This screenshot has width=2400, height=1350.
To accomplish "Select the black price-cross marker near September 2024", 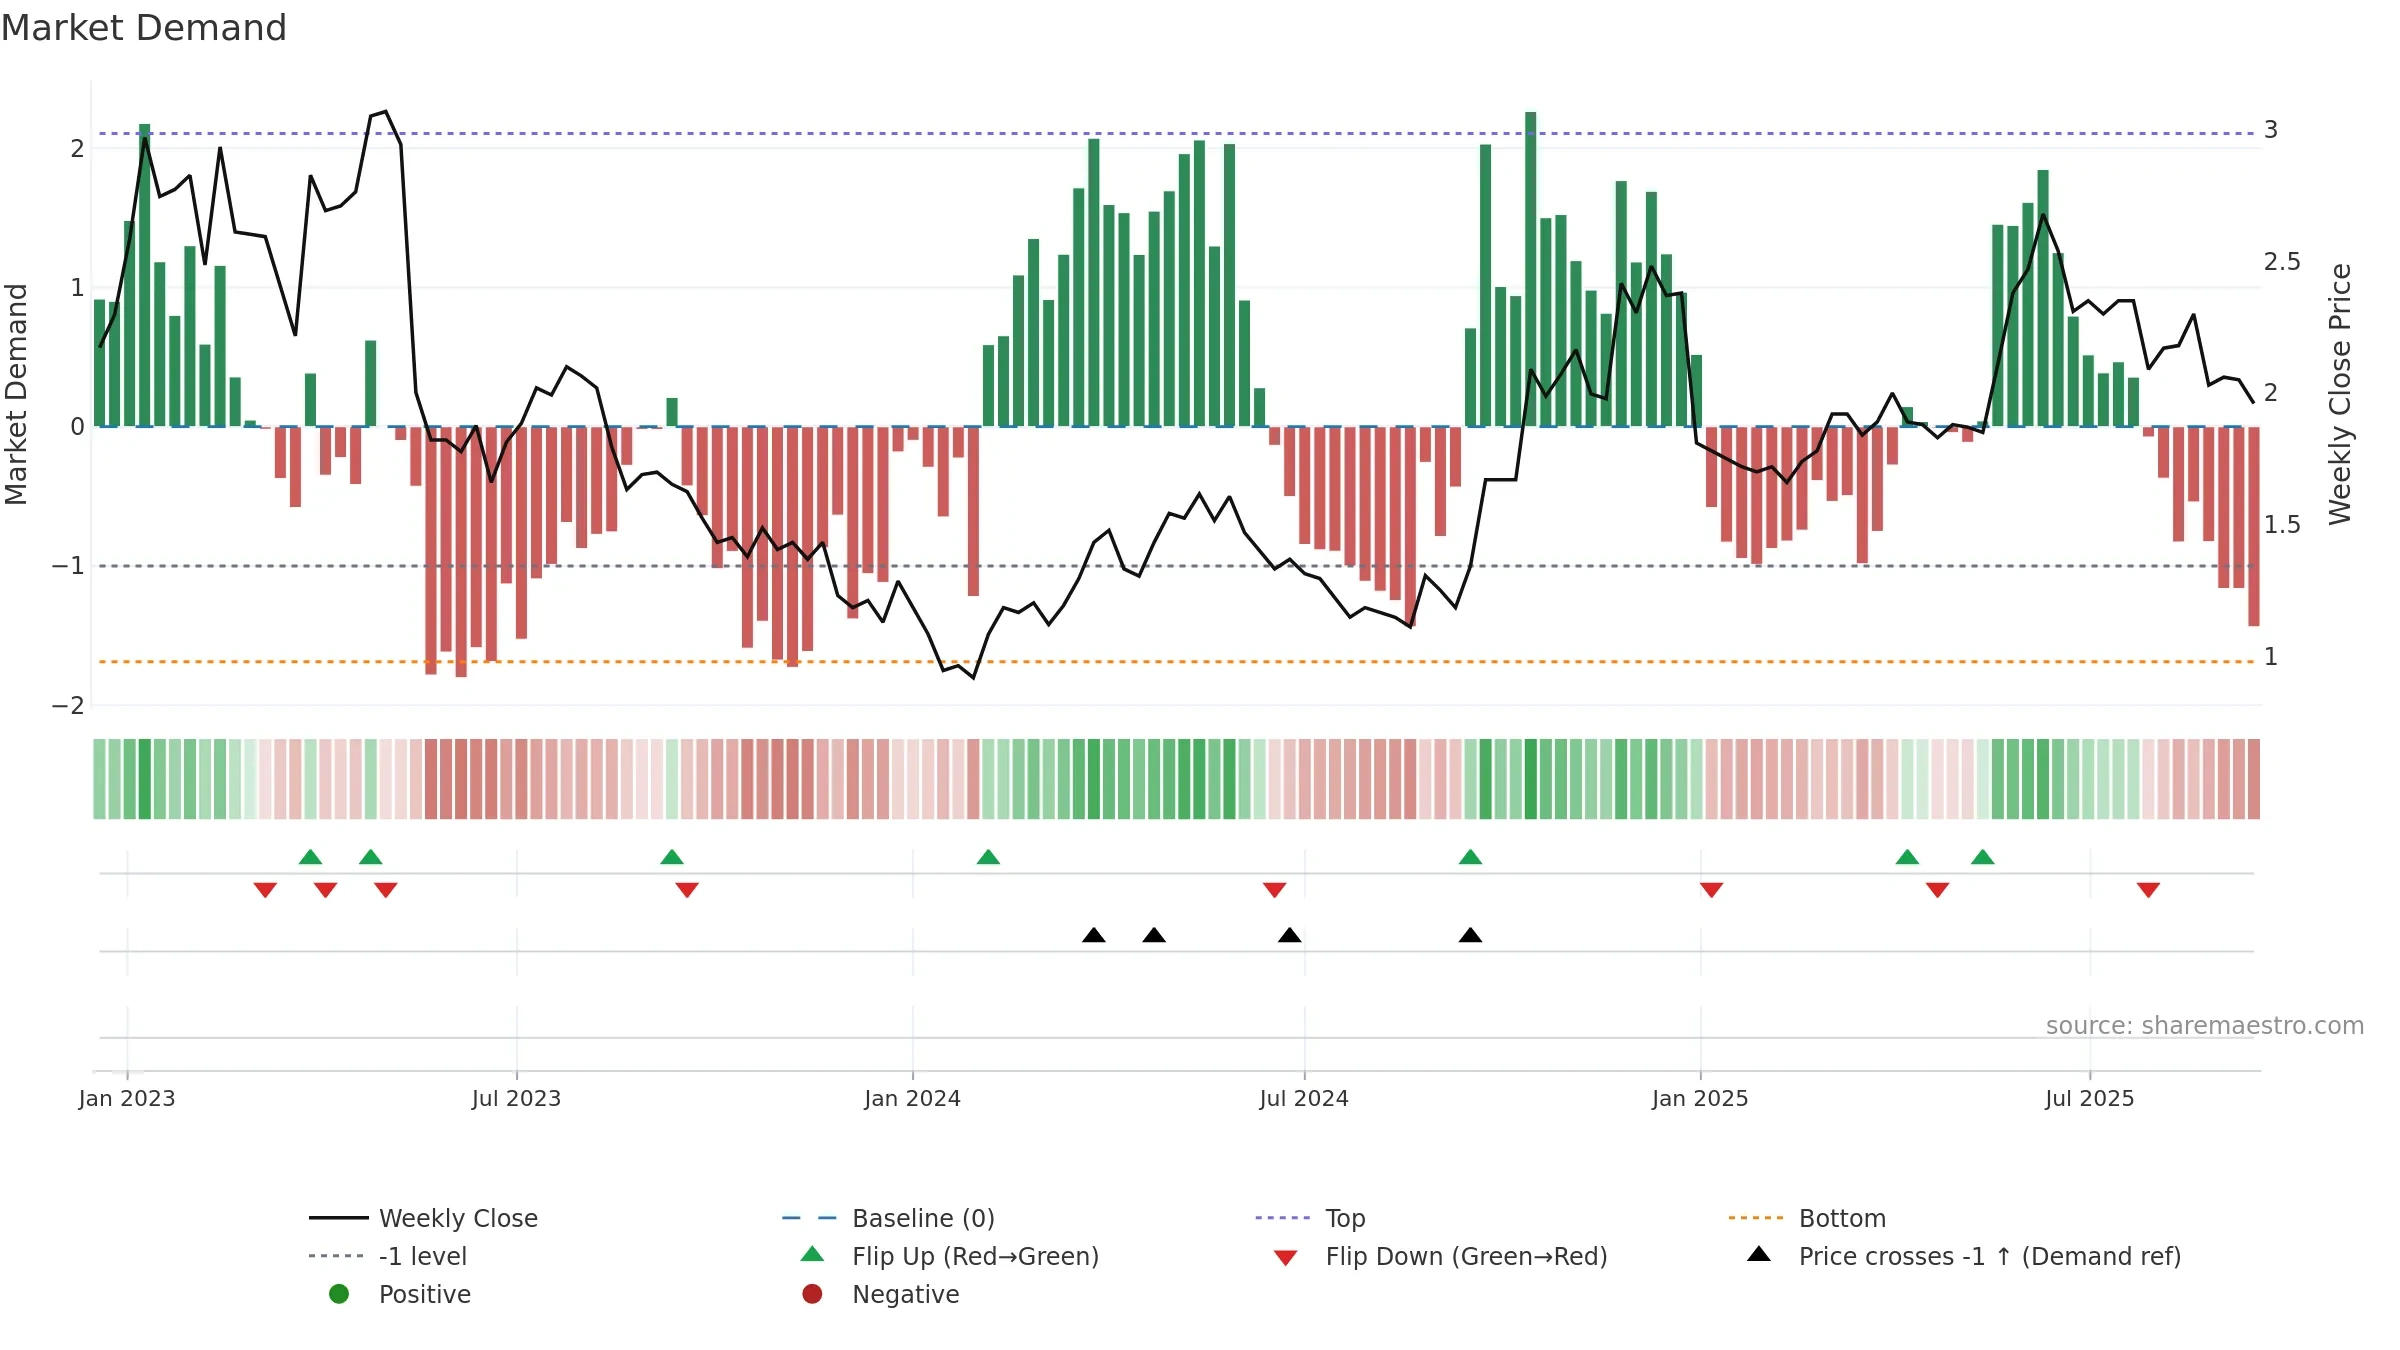I will 1470,935.
